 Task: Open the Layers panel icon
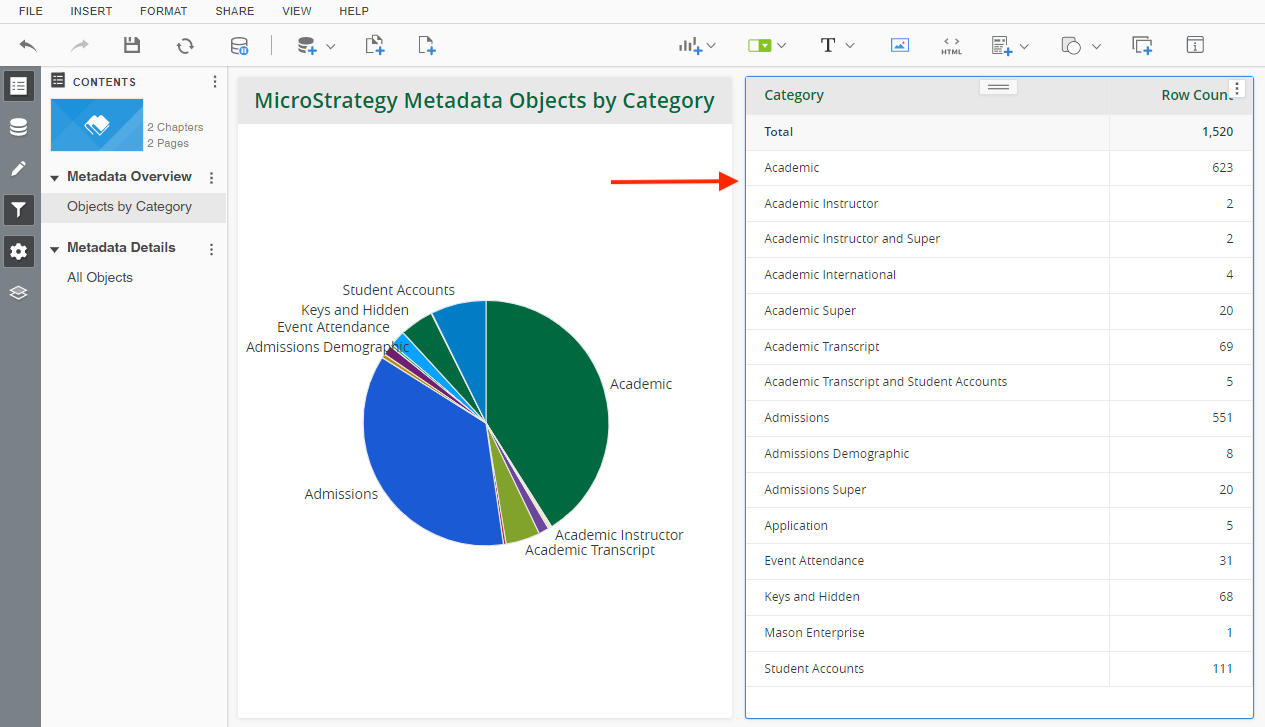coord(18,293)
